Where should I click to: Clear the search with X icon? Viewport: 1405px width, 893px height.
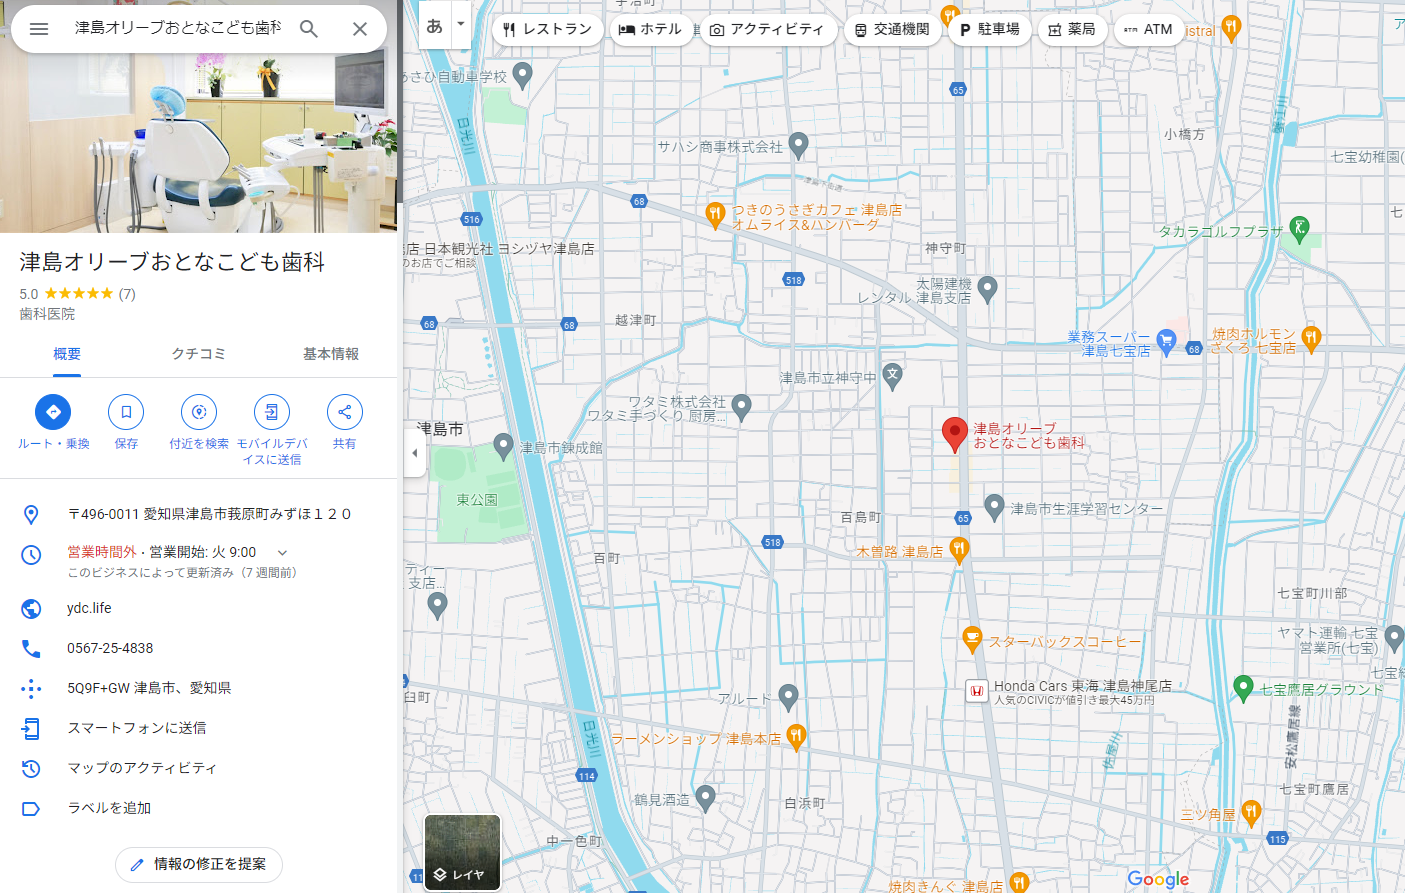(x=360, y=29)
